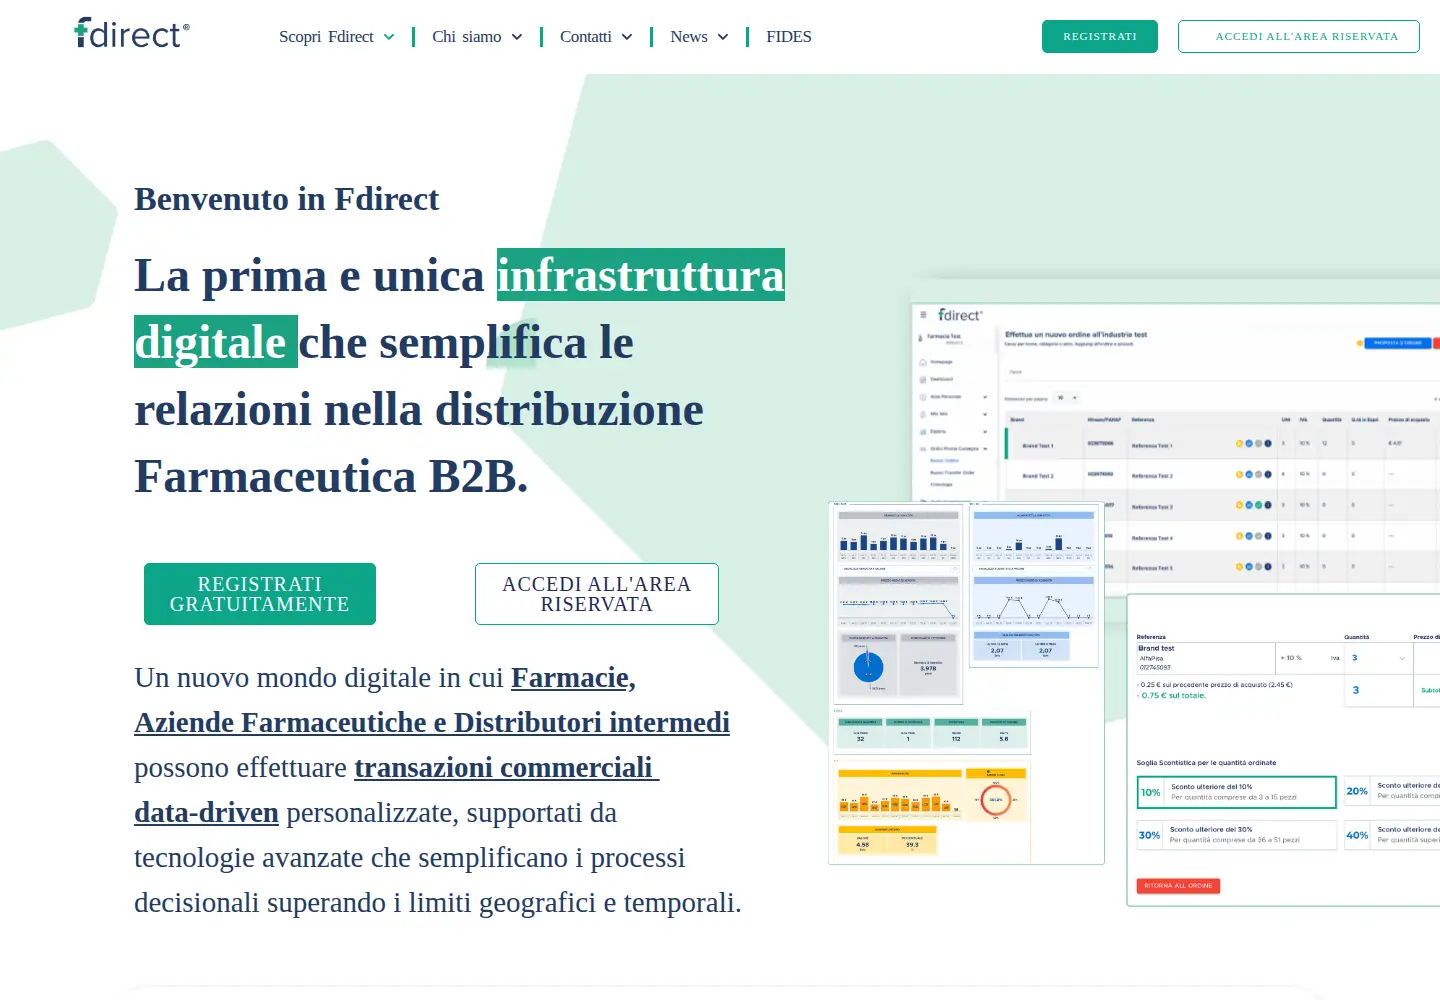
Task: Click the Fdirect logo in the header
Action: pos(131,34)
